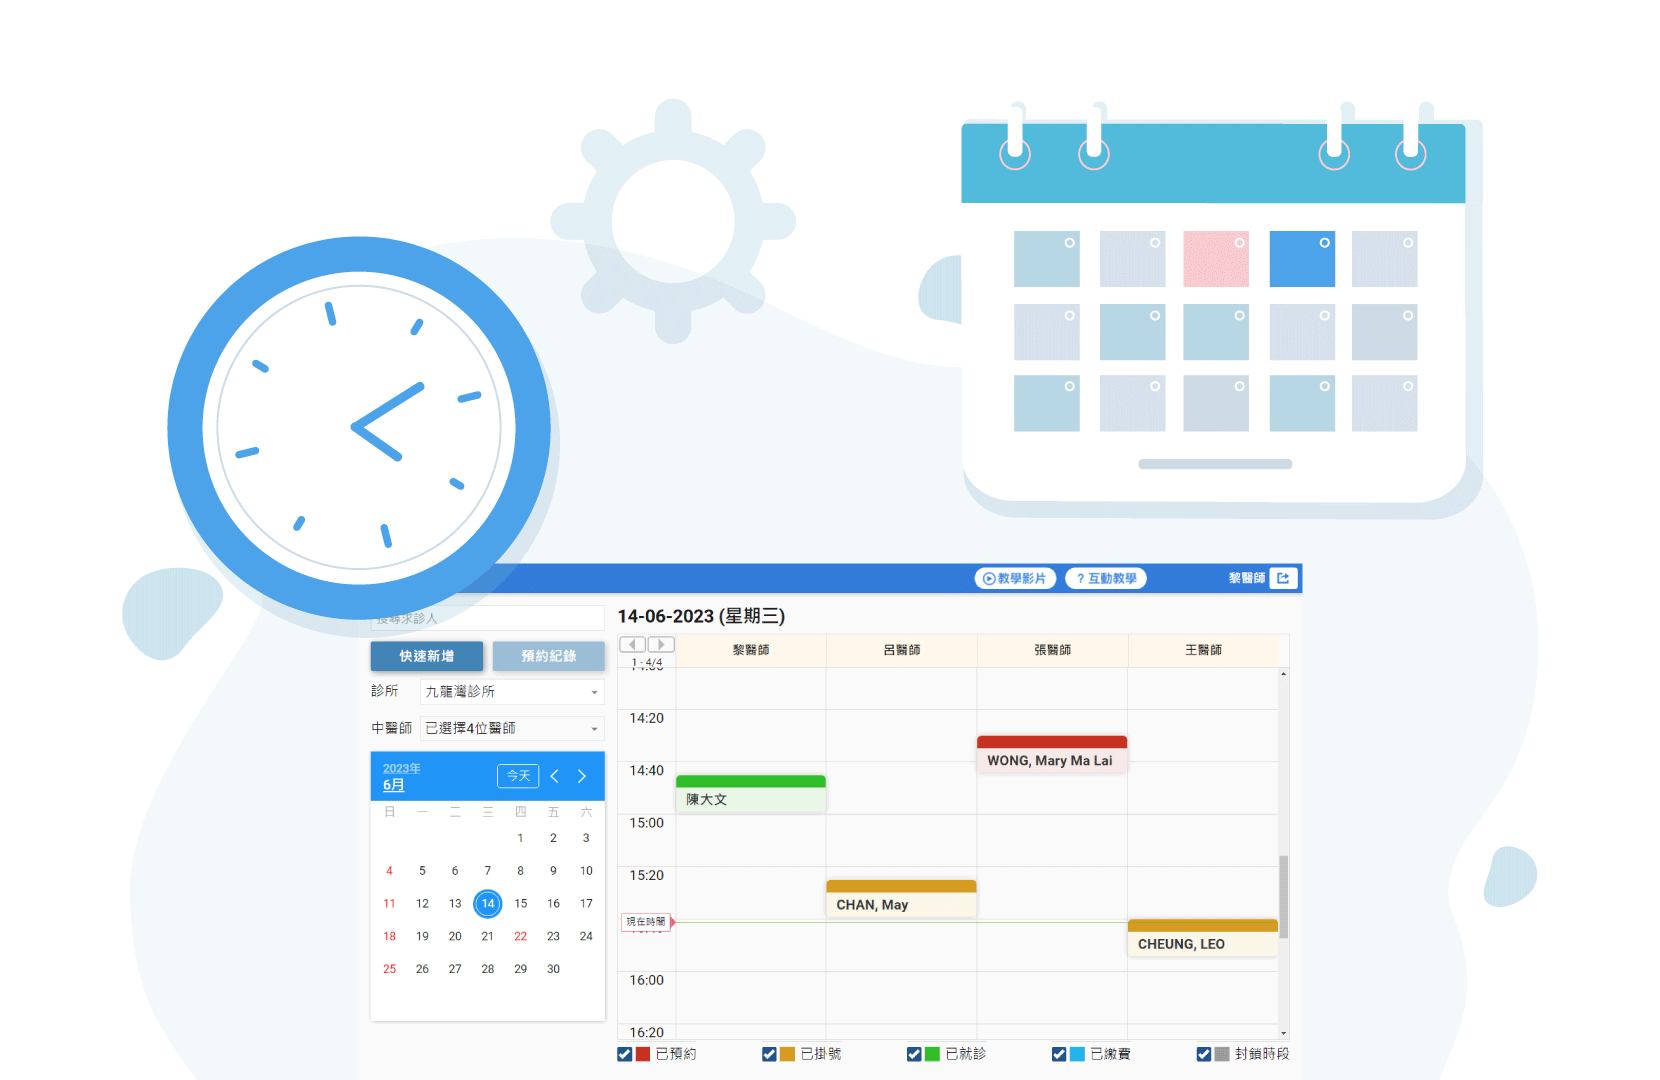
Task: Expand the 中醫師 dropdown 已選擇4位醫師
Action: pos(512,728)
